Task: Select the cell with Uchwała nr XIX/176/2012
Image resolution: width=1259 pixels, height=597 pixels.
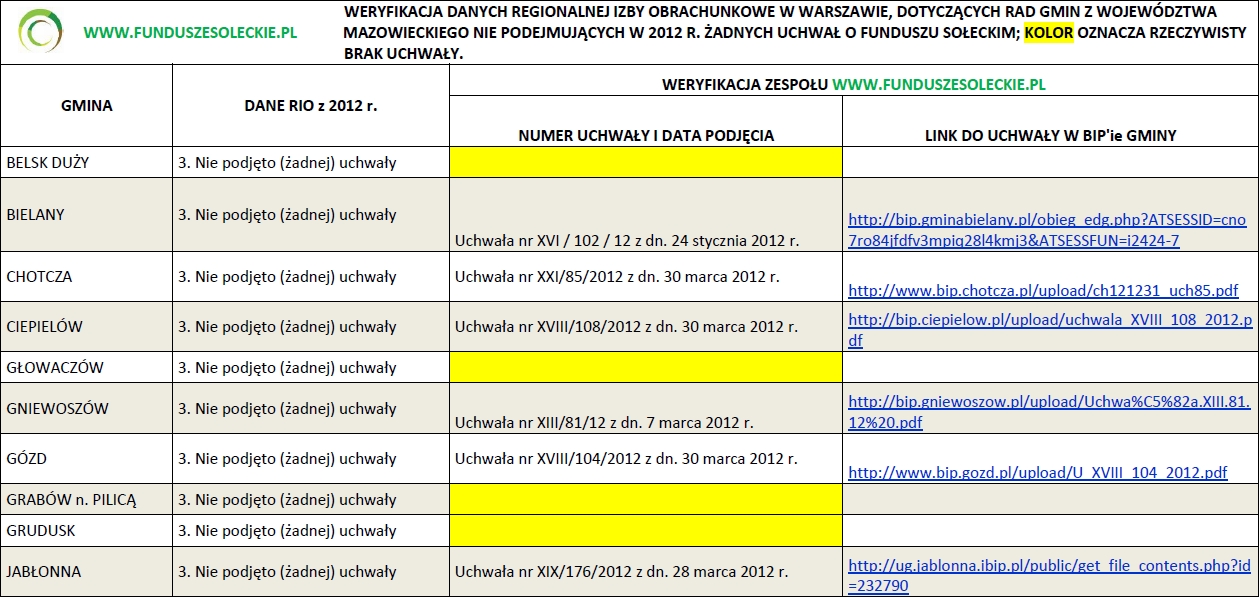Action: click(620, 572)
